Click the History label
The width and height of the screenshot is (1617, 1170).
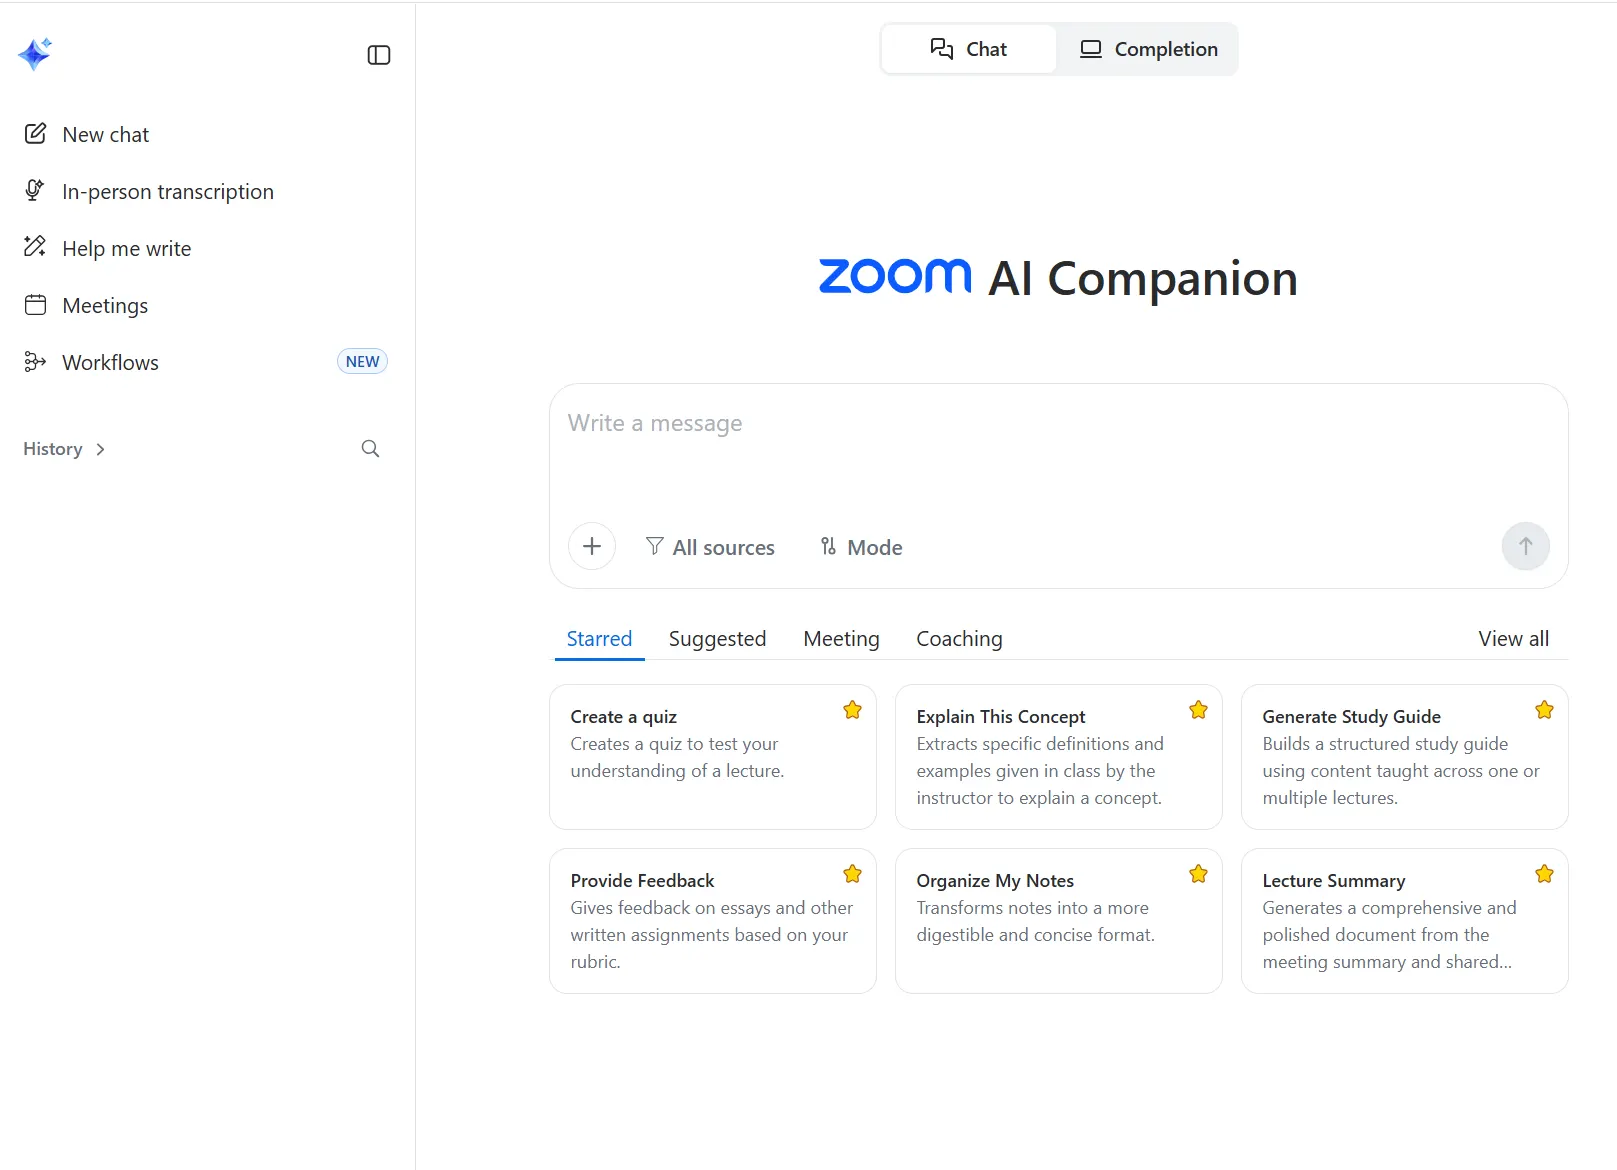click(53, 449)
